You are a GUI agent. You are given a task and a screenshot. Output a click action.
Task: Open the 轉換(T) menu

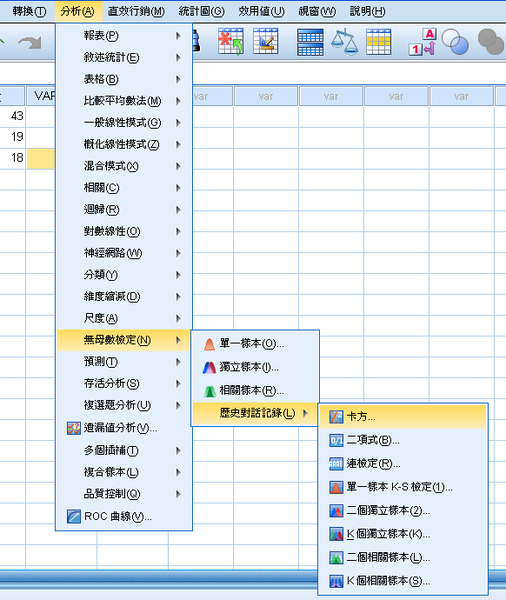click(29, 11)
